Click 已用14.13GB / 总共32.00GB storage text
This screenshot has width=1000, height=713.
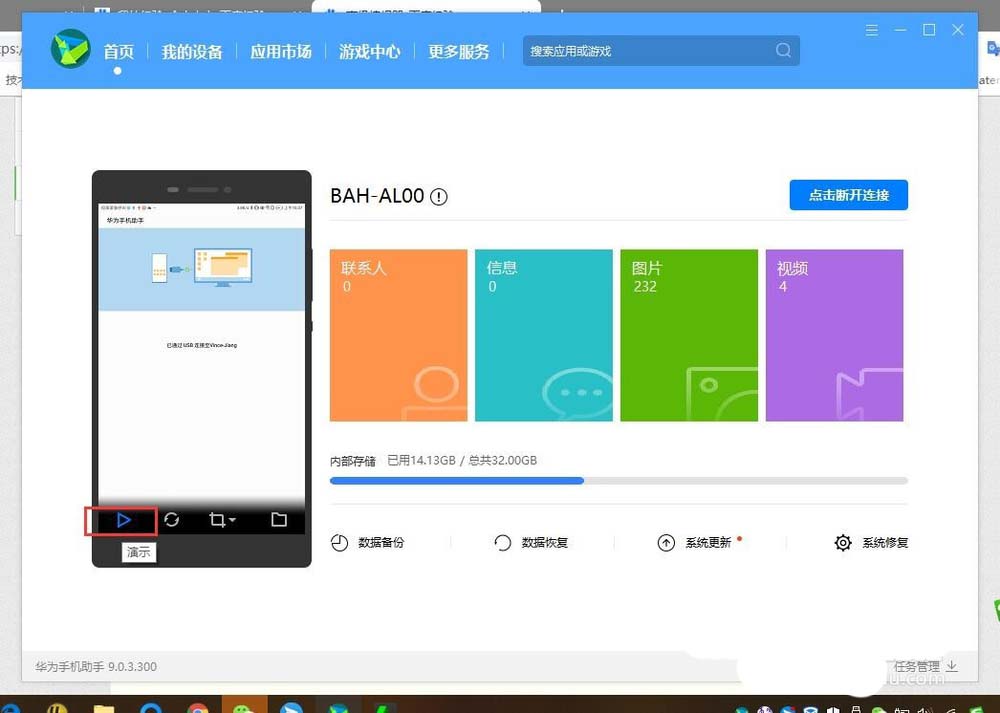coord(462,460)
